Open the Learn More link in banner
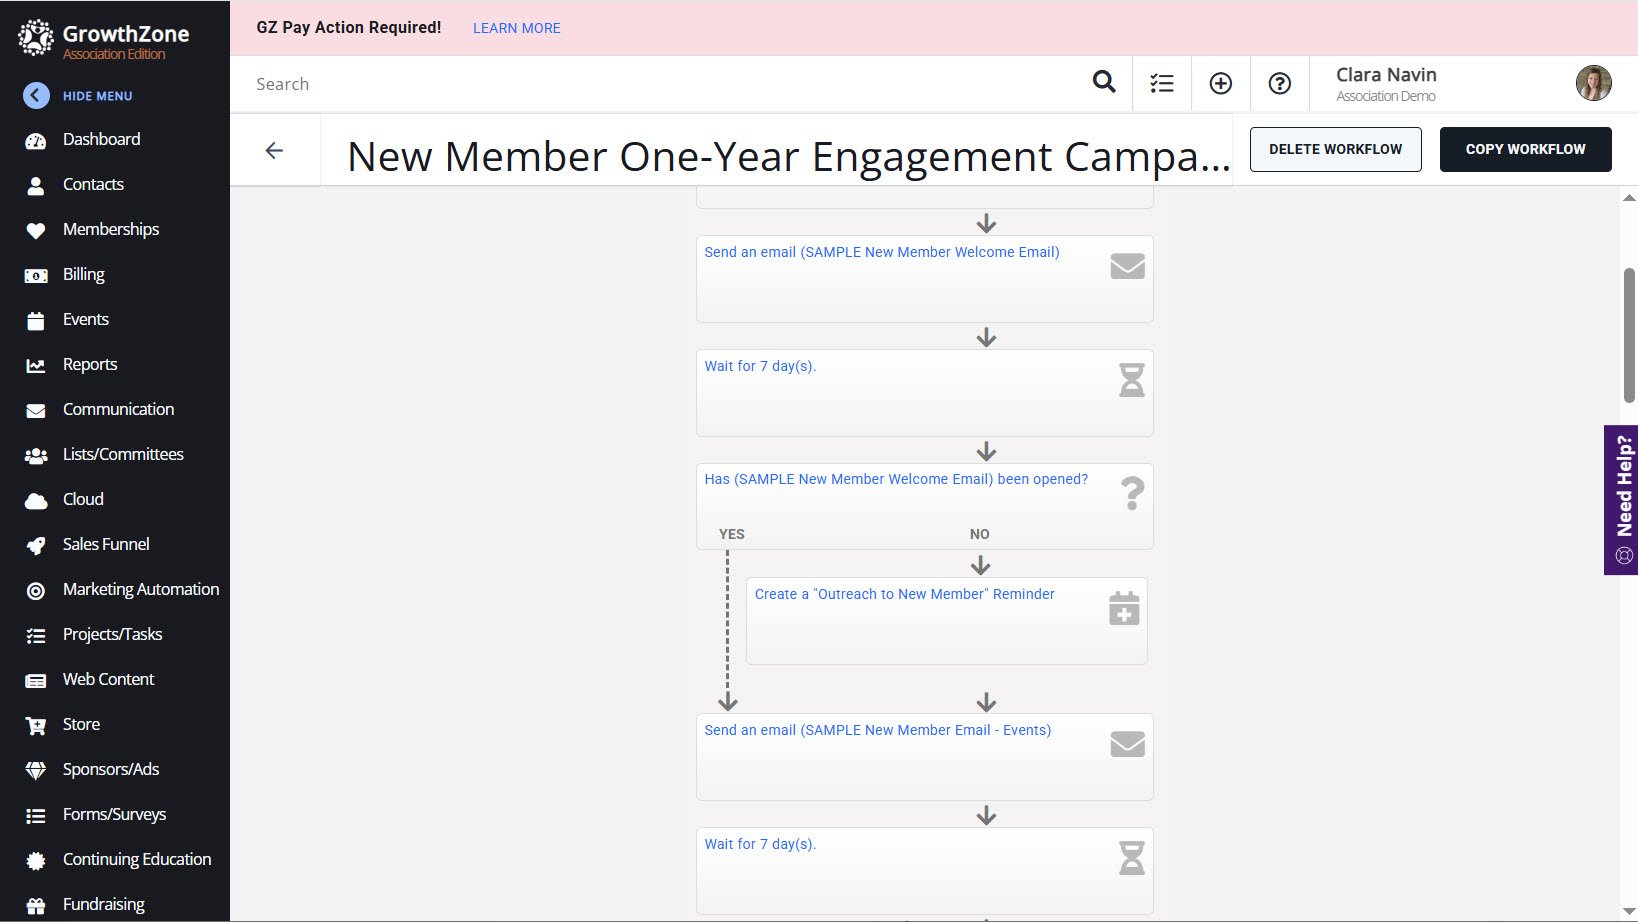1638x922 pixels. [x=516, y=28]
